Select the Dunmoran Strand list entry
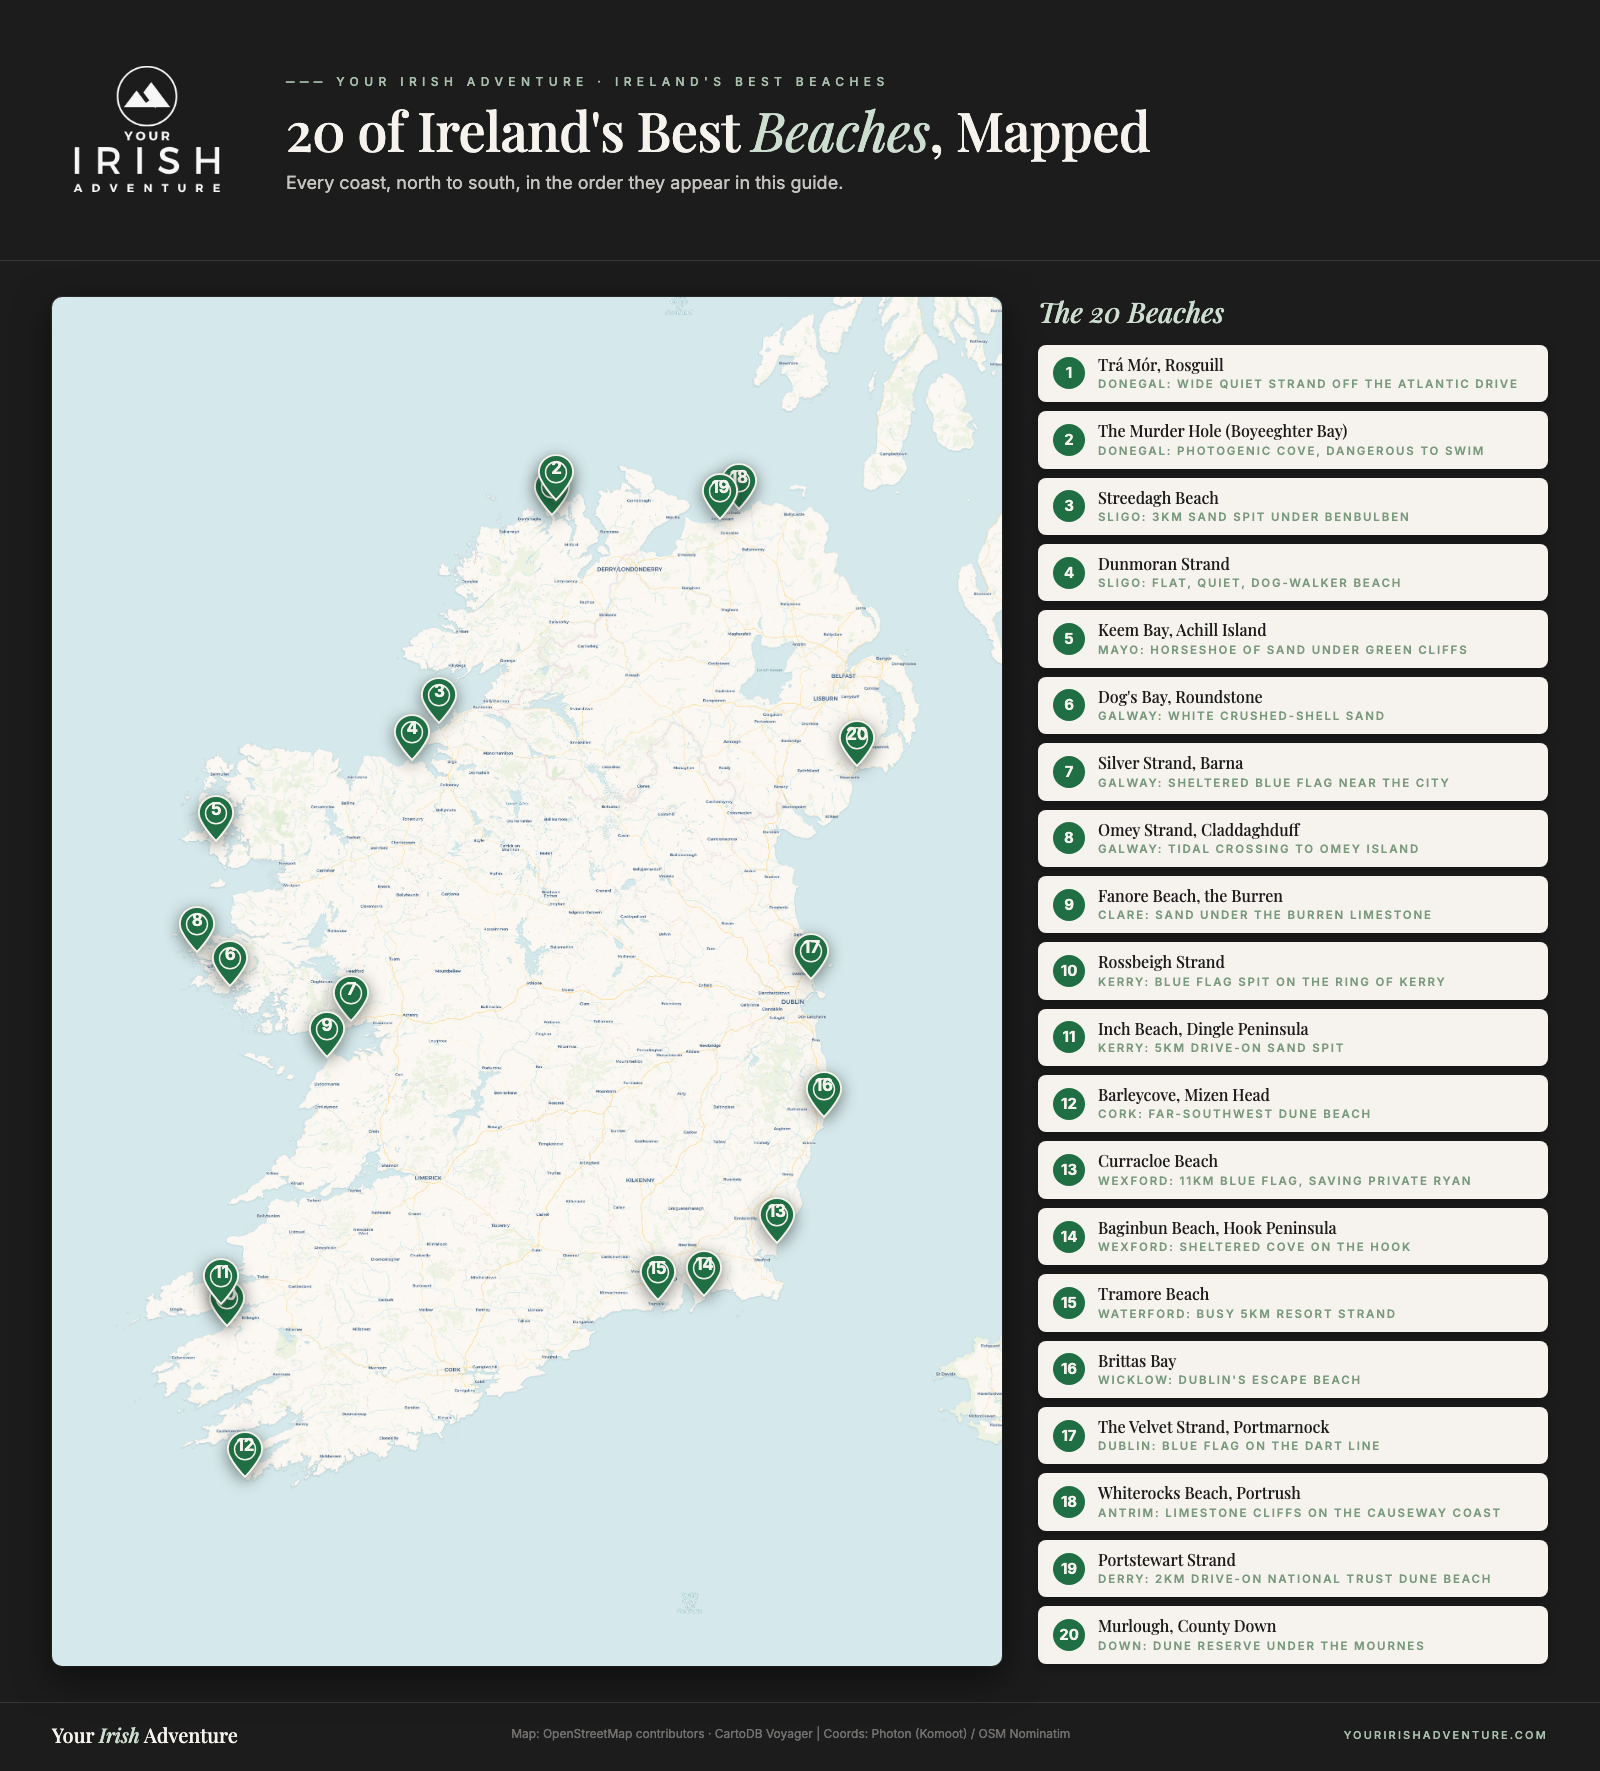This screenshot has width=1600, height=1771. point(1293,572)
